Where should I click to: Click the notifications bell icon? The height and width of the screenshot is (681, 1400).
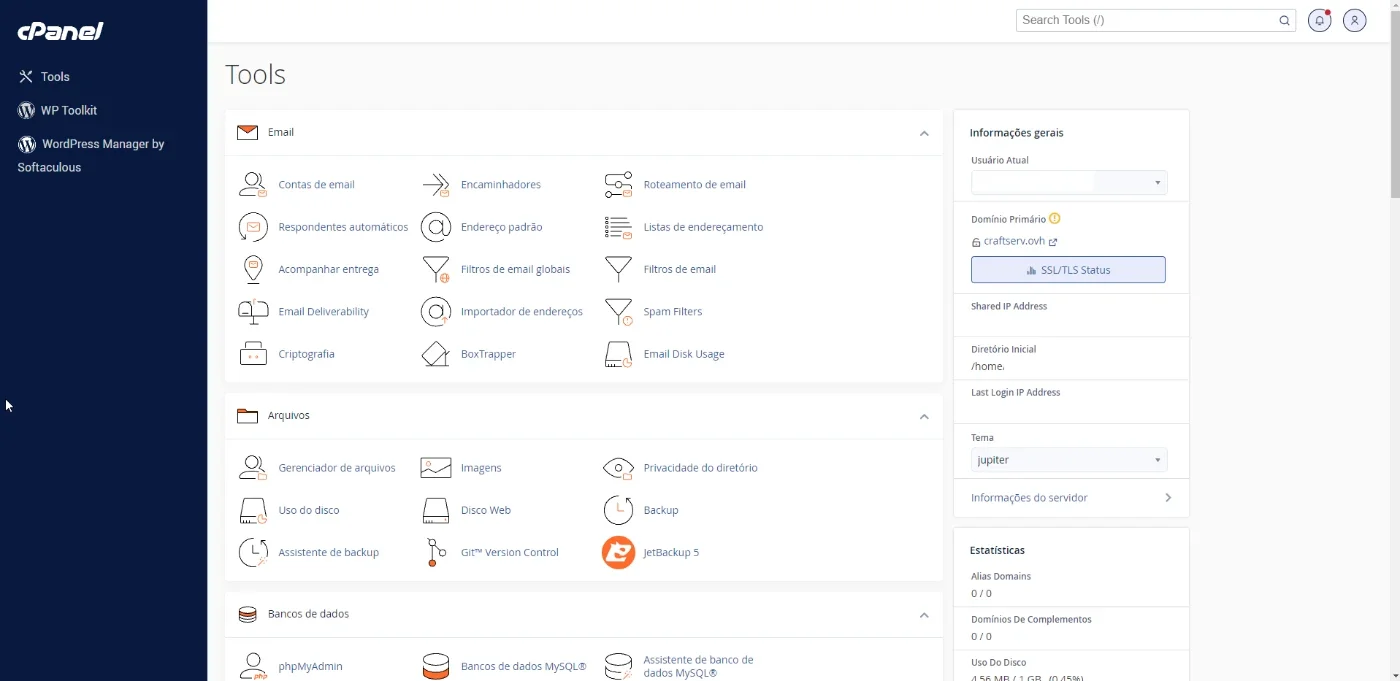point(1320,20)
